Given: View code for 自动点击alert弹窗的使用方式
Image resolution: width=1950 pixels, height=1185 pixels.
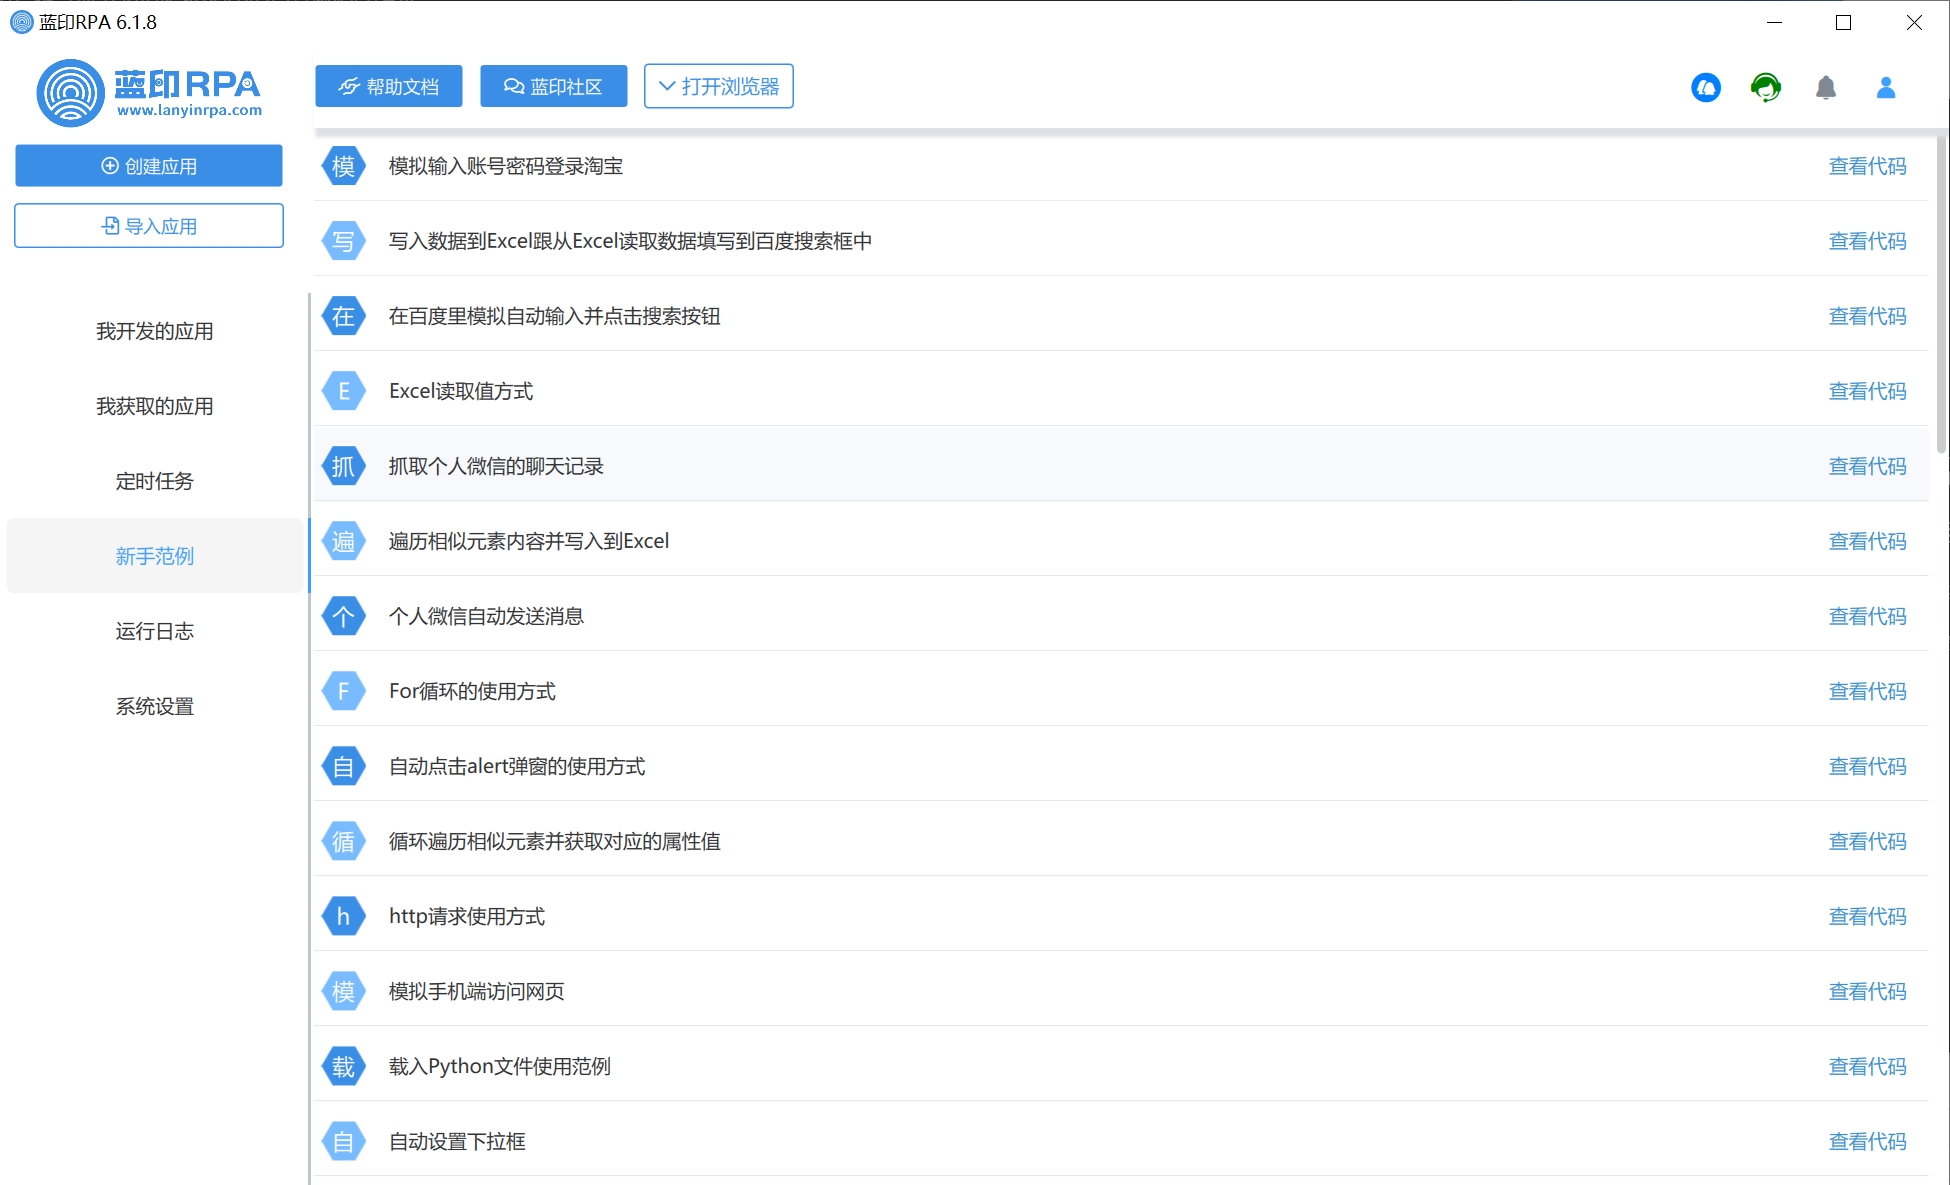Looking at the screenshot, I should (1867, 766).
